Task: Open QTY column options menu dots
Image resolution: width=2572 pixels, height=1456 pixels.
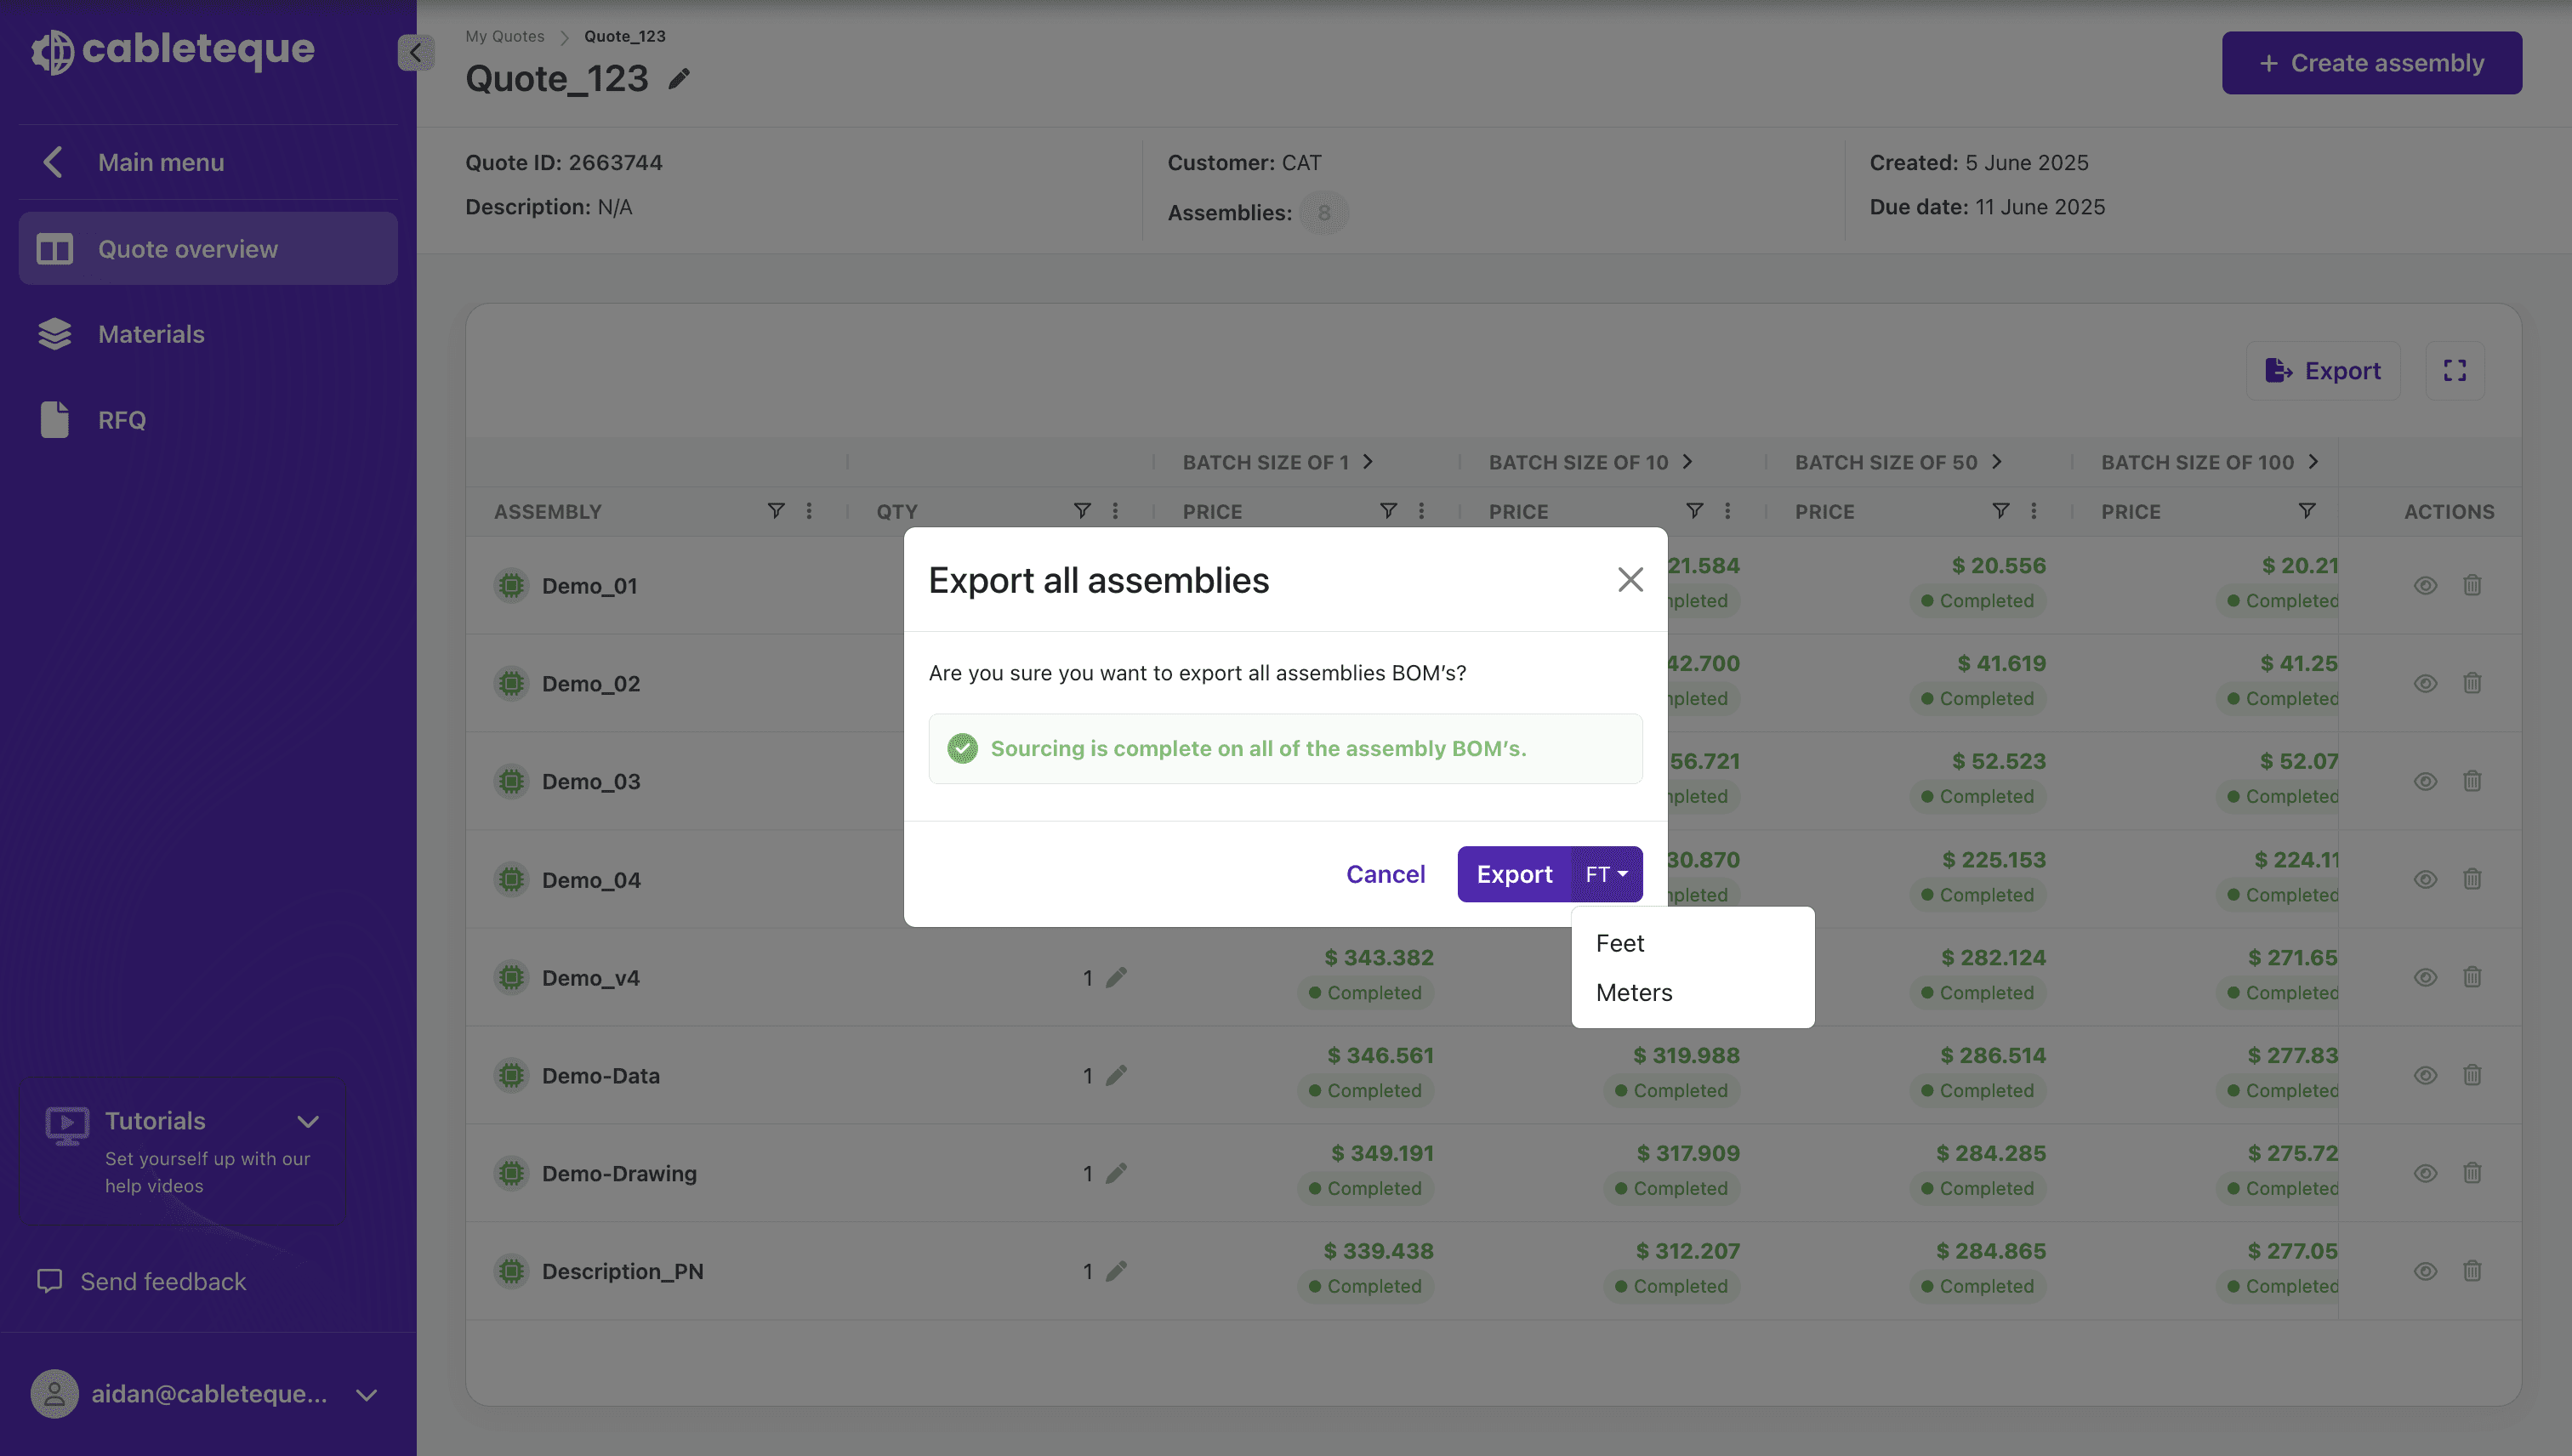Action: click(x=1115, y=511)
